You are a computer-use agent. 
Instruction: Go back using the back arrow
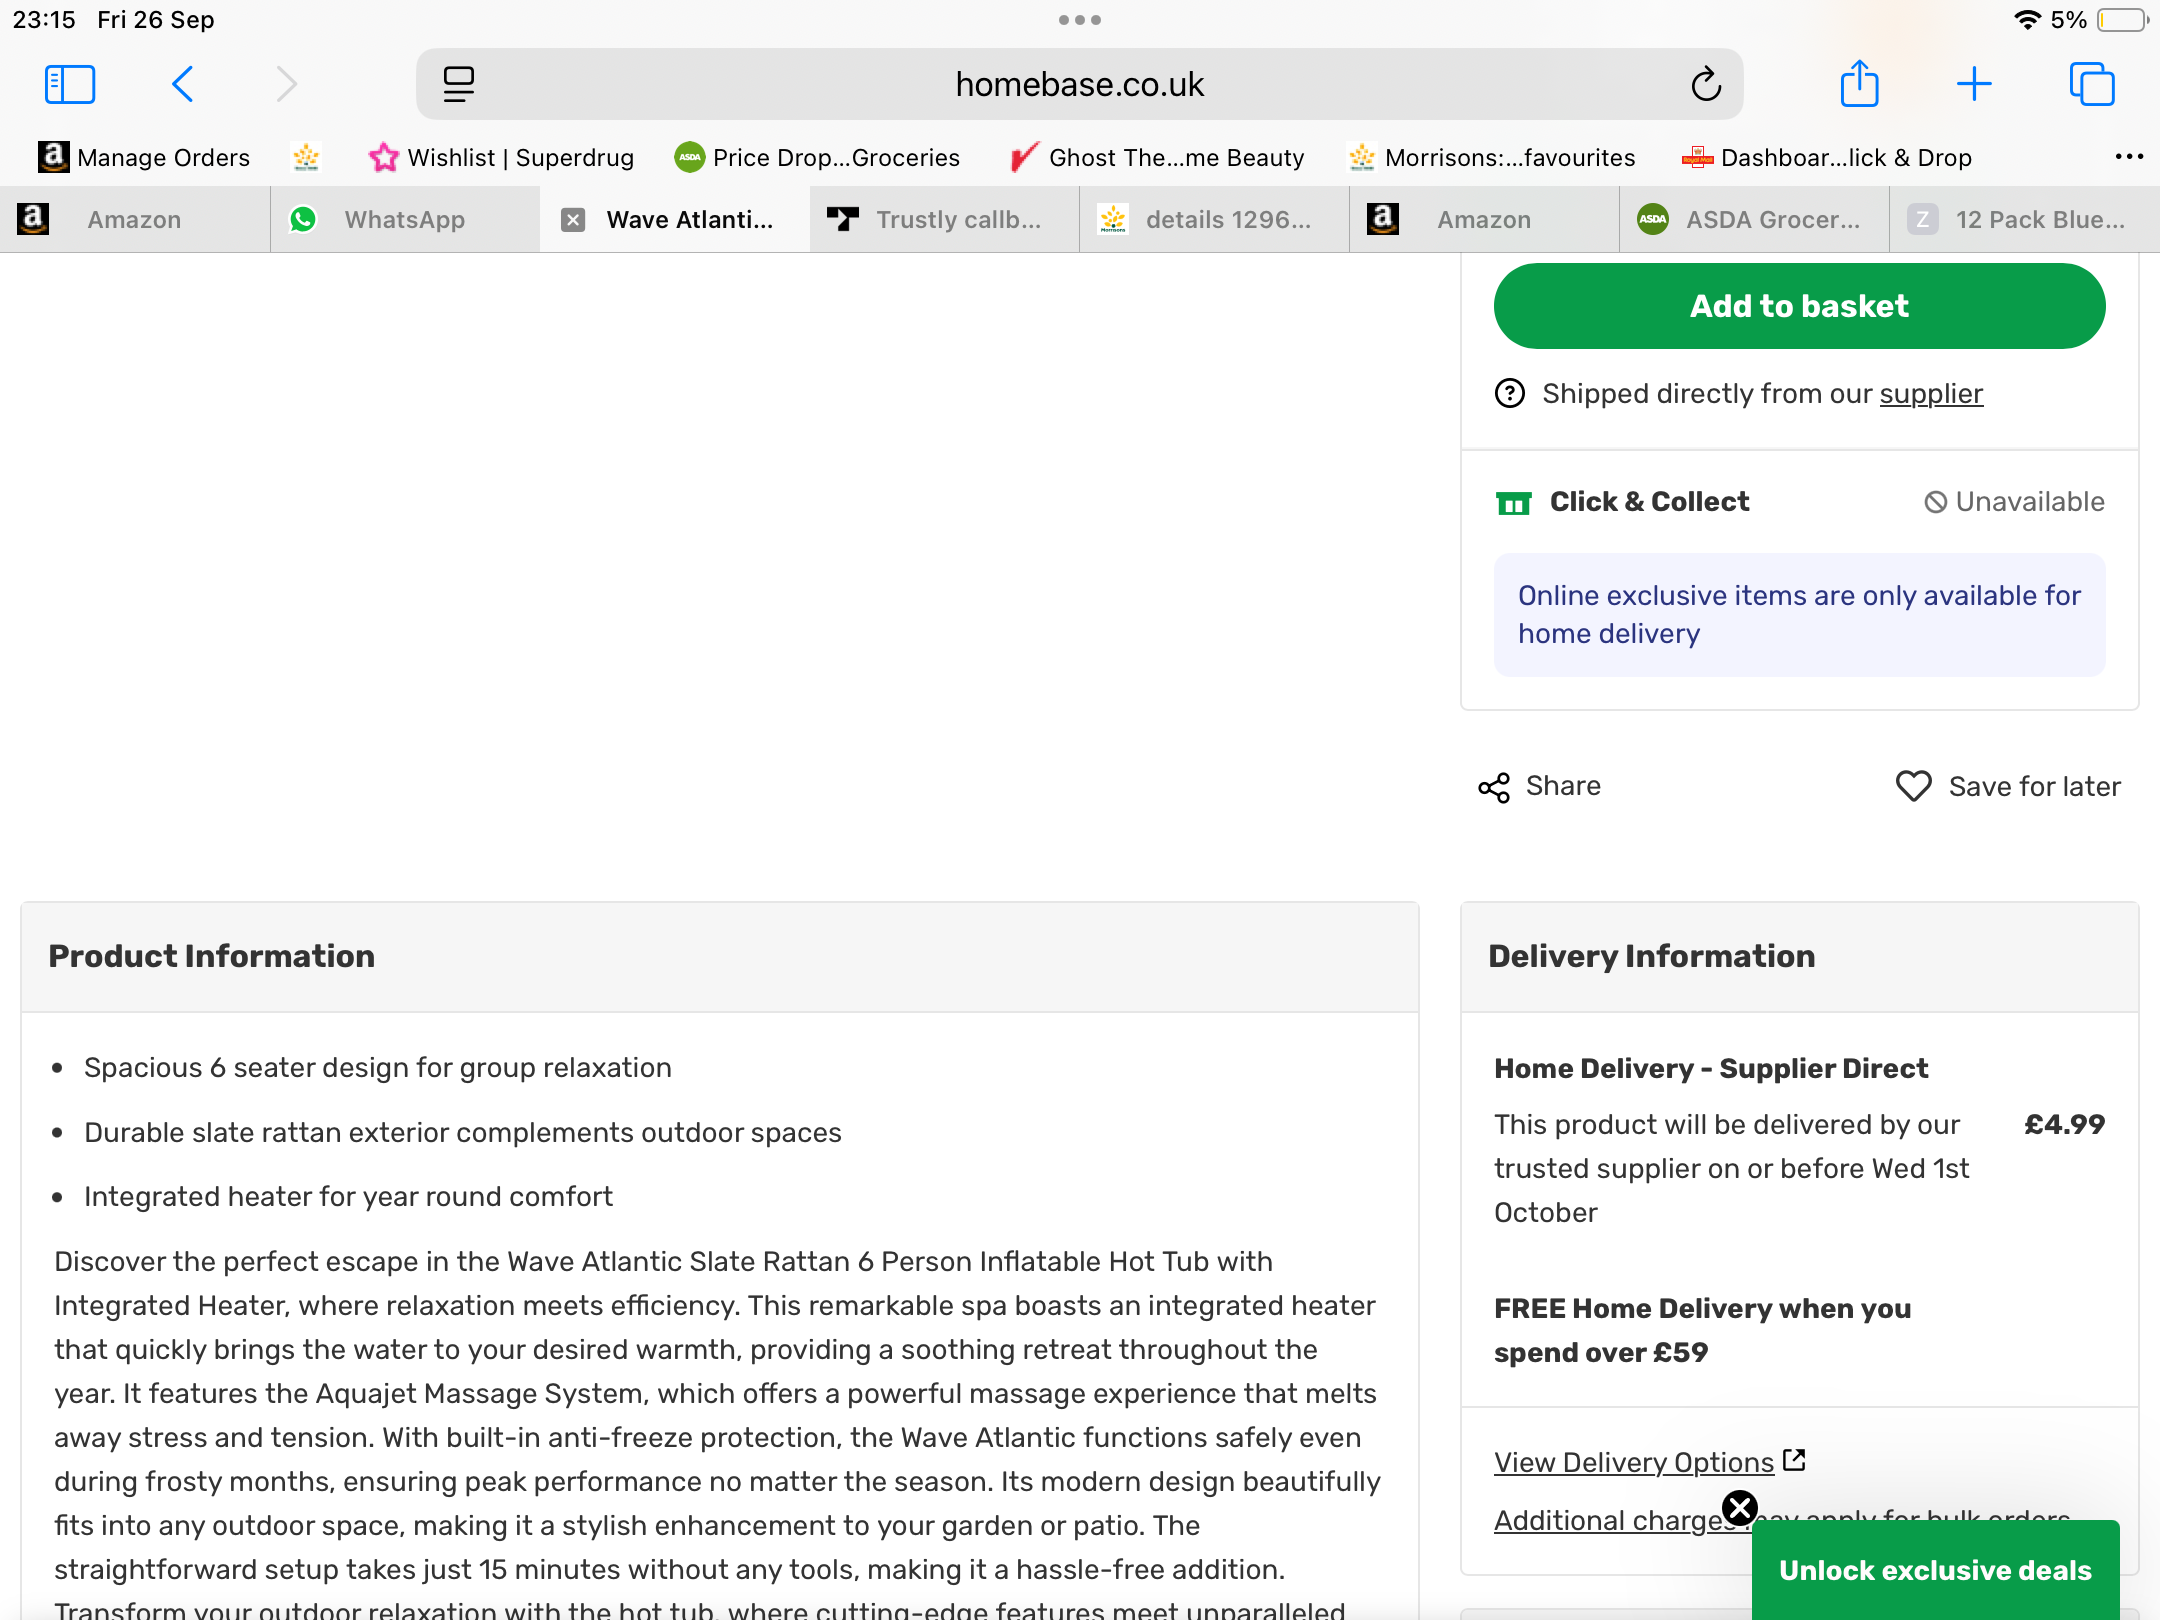pyautogui.click(x=183, y=84)
